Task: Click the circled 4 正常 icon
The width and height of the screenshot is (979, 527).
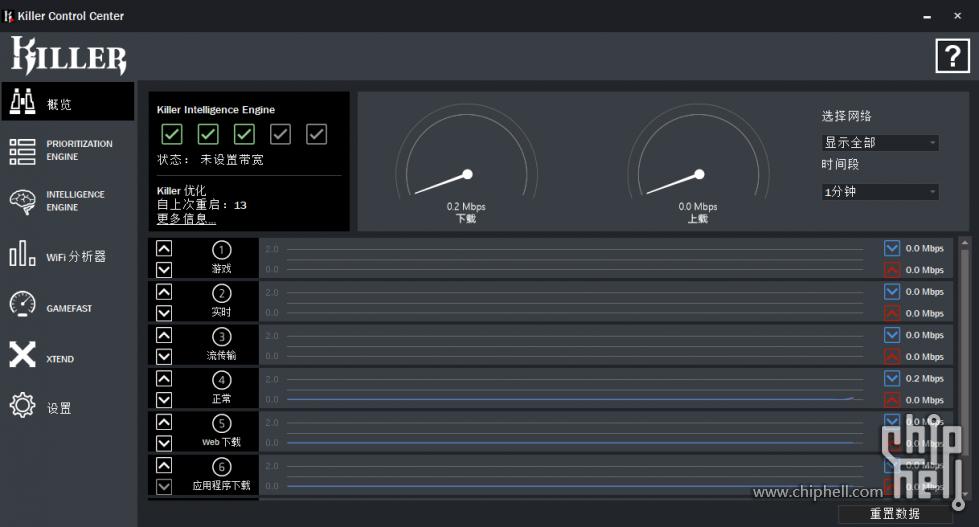Action: (222, 380)
